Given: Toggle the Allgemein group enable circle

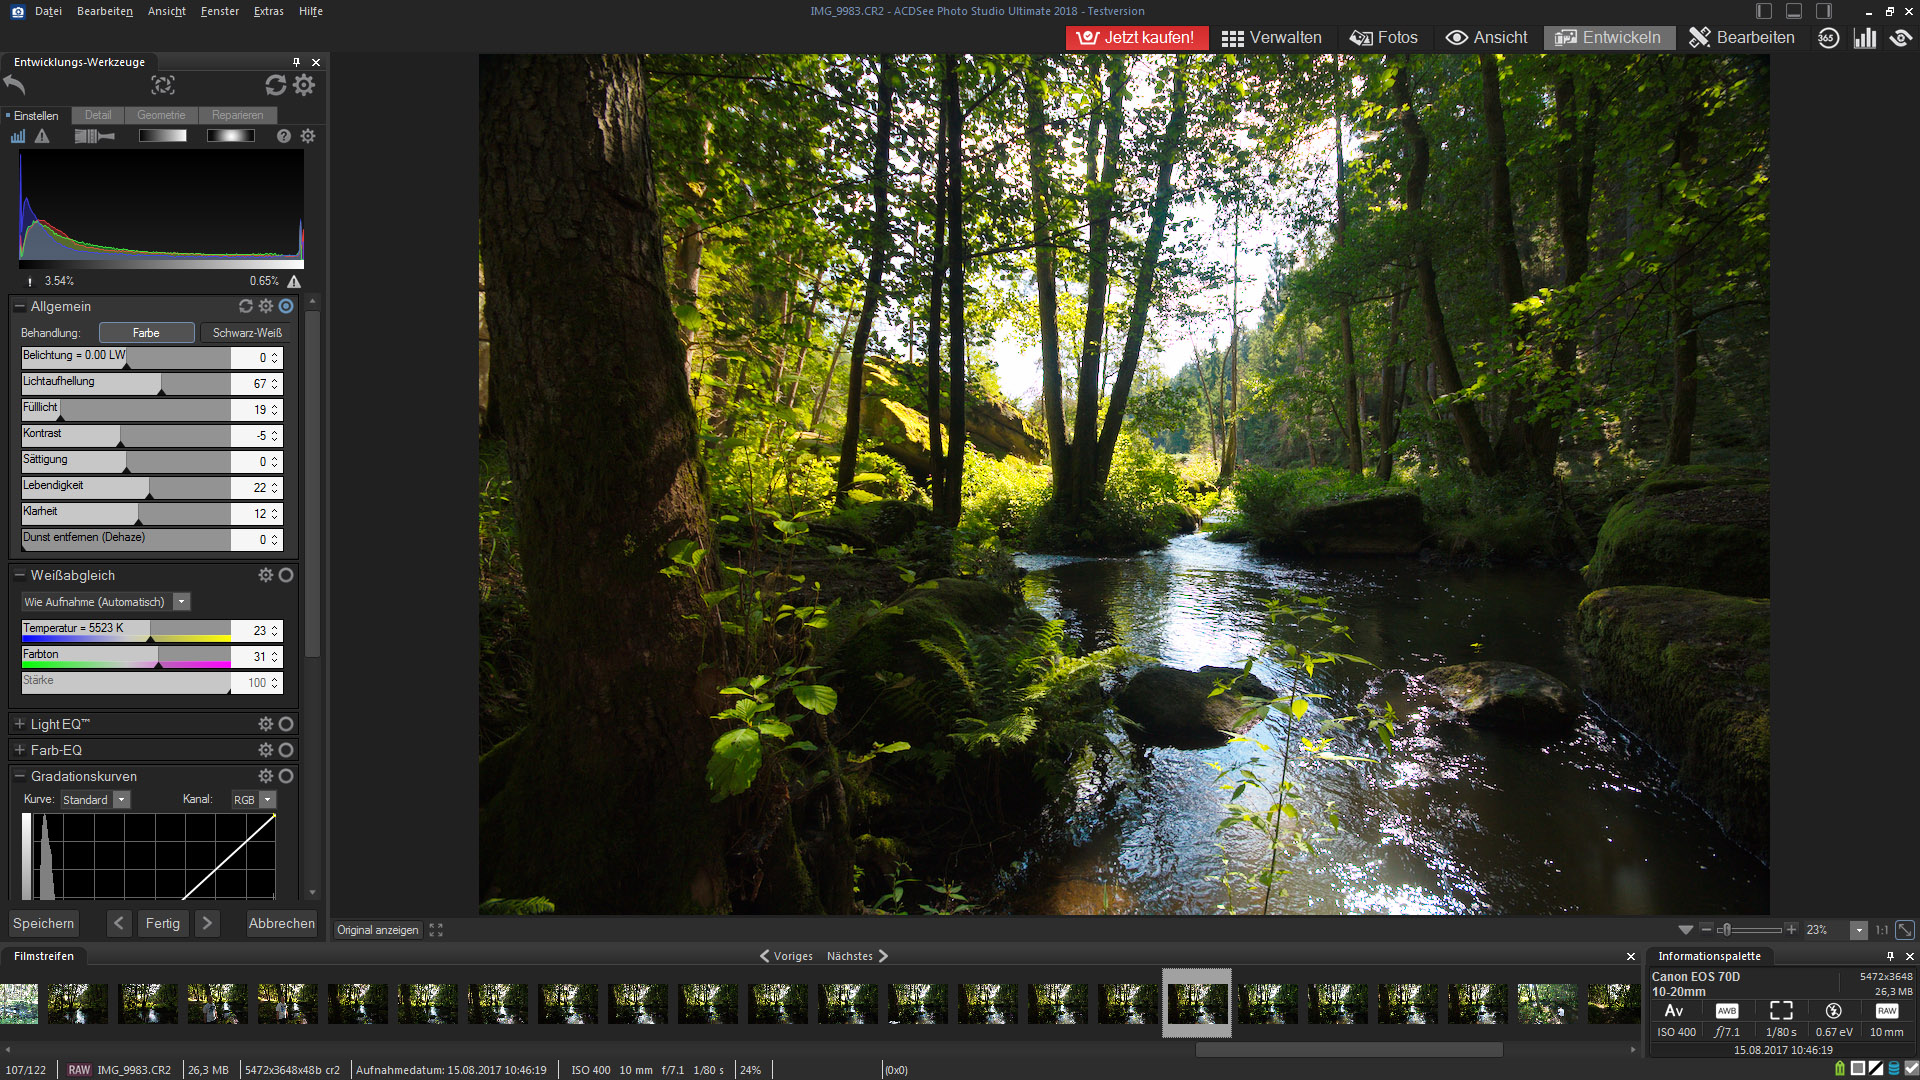Looking at the screenshot, I should [x=286, y=306].
